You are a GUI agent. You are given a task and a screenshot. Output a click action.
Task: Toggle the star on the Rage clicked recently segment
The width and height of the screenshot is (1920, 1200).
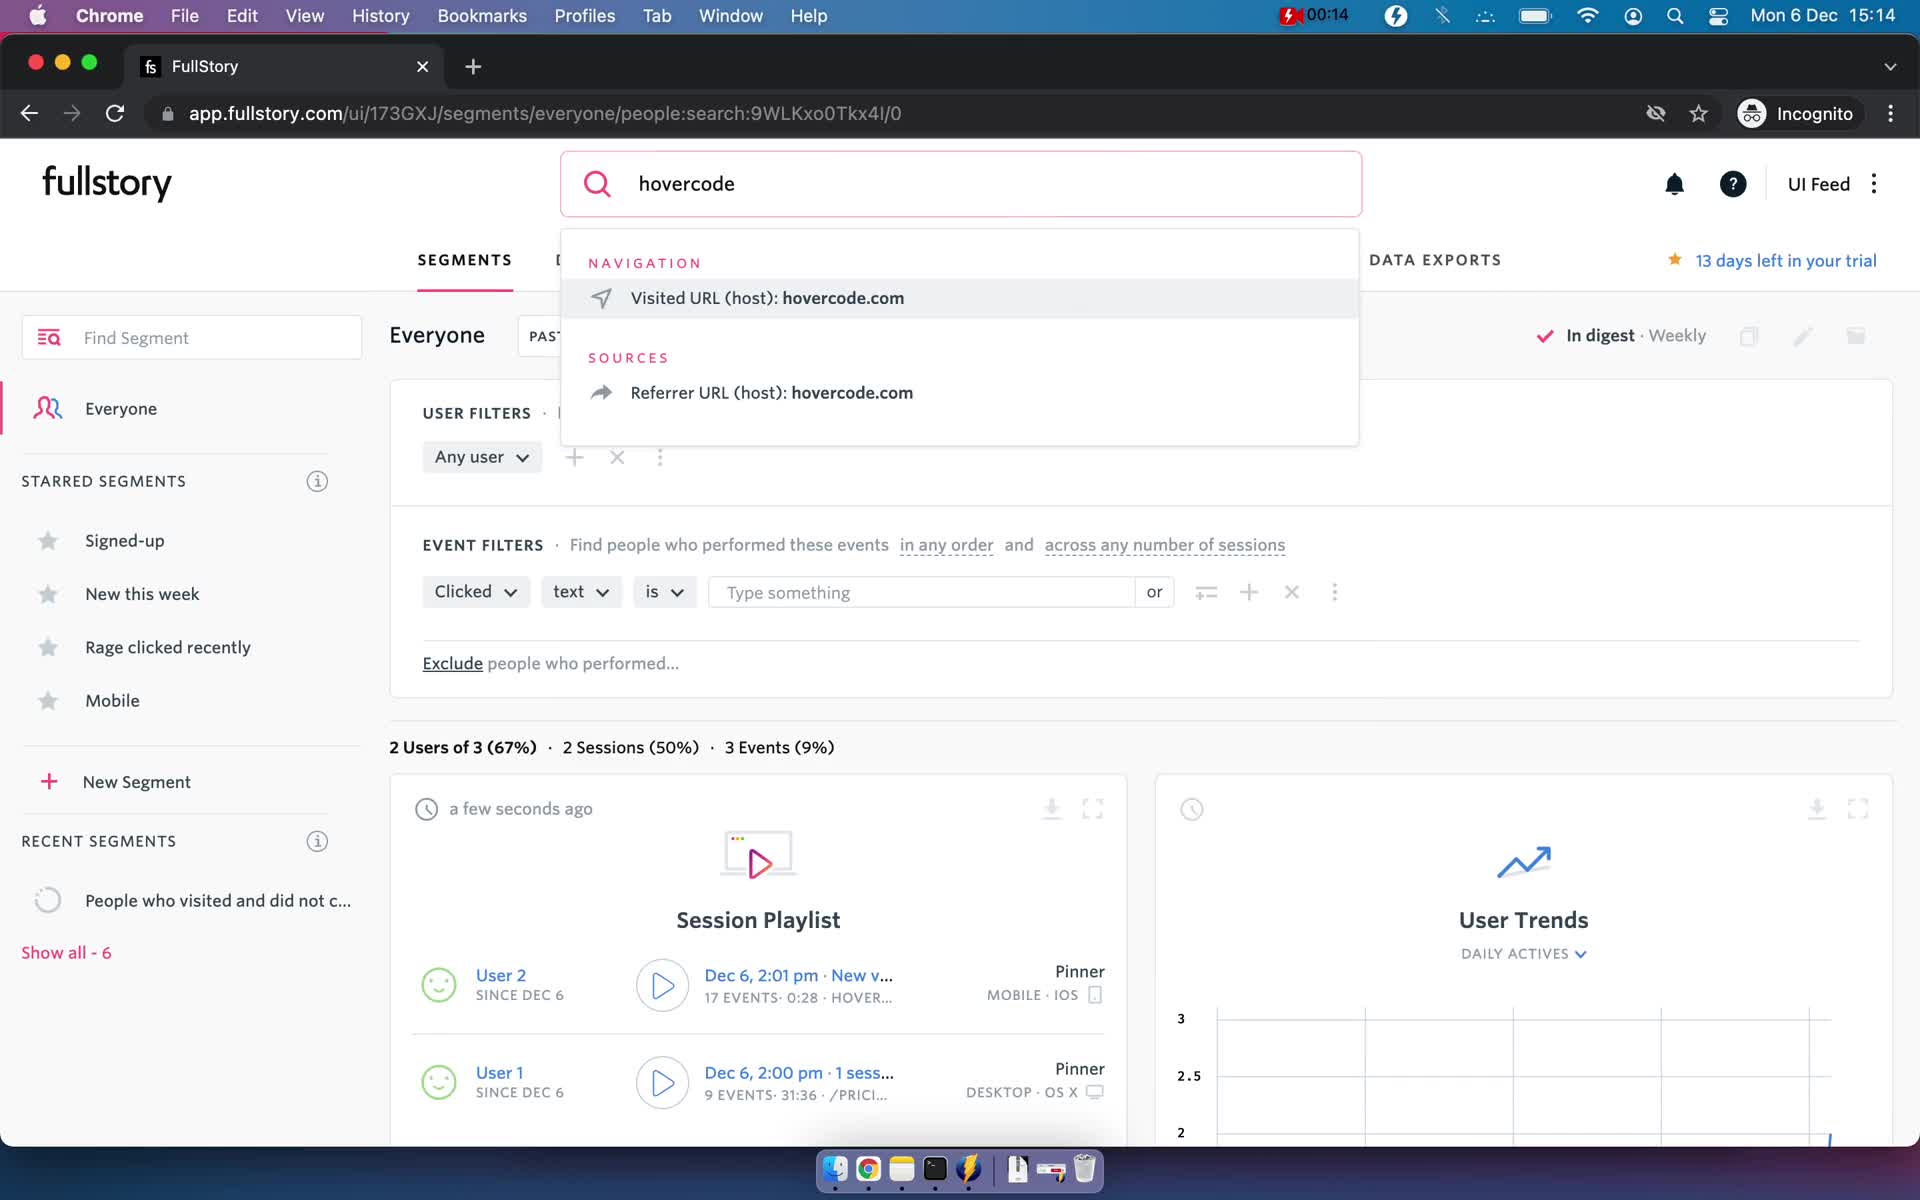pyautogui.click(x=48, y=648)
